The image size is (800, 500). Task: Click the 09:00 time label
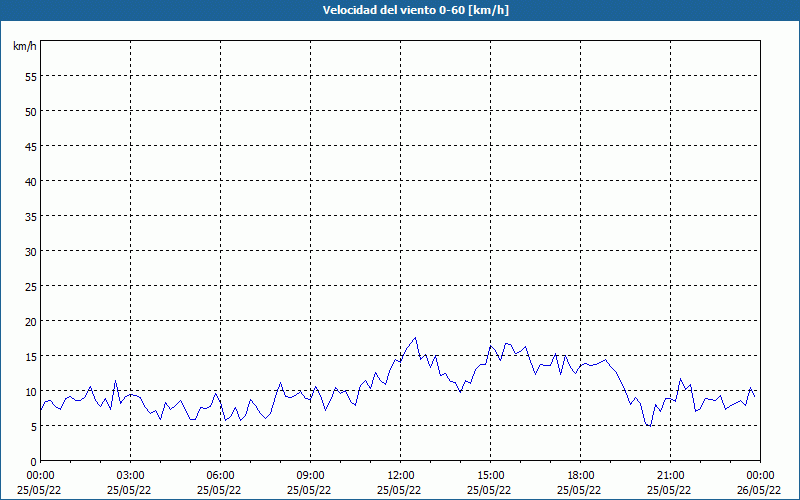(x=310, y=475)
